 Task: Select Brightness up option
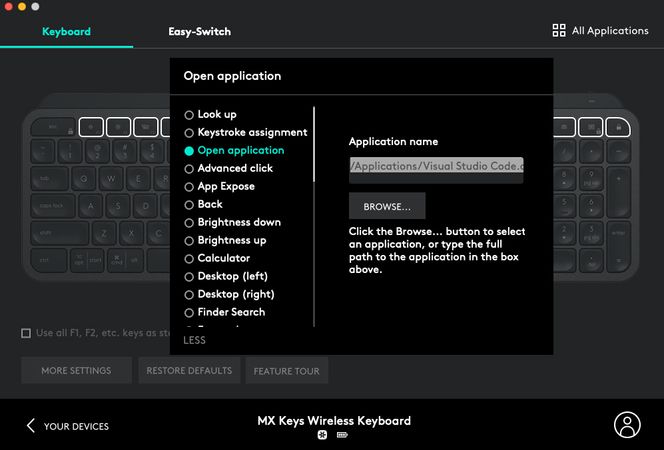225,240
